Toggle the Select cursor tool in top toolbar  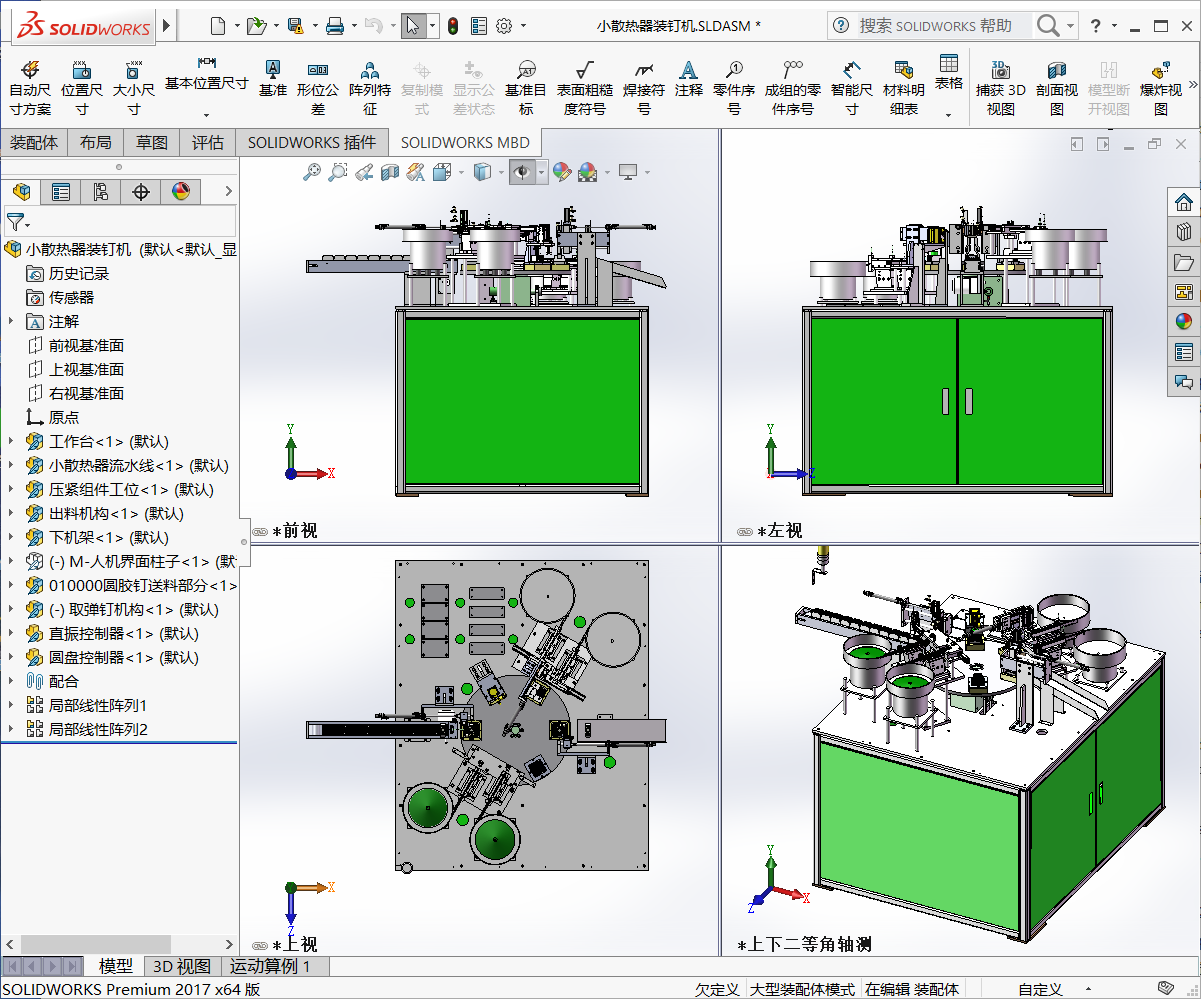pos(414,26)
